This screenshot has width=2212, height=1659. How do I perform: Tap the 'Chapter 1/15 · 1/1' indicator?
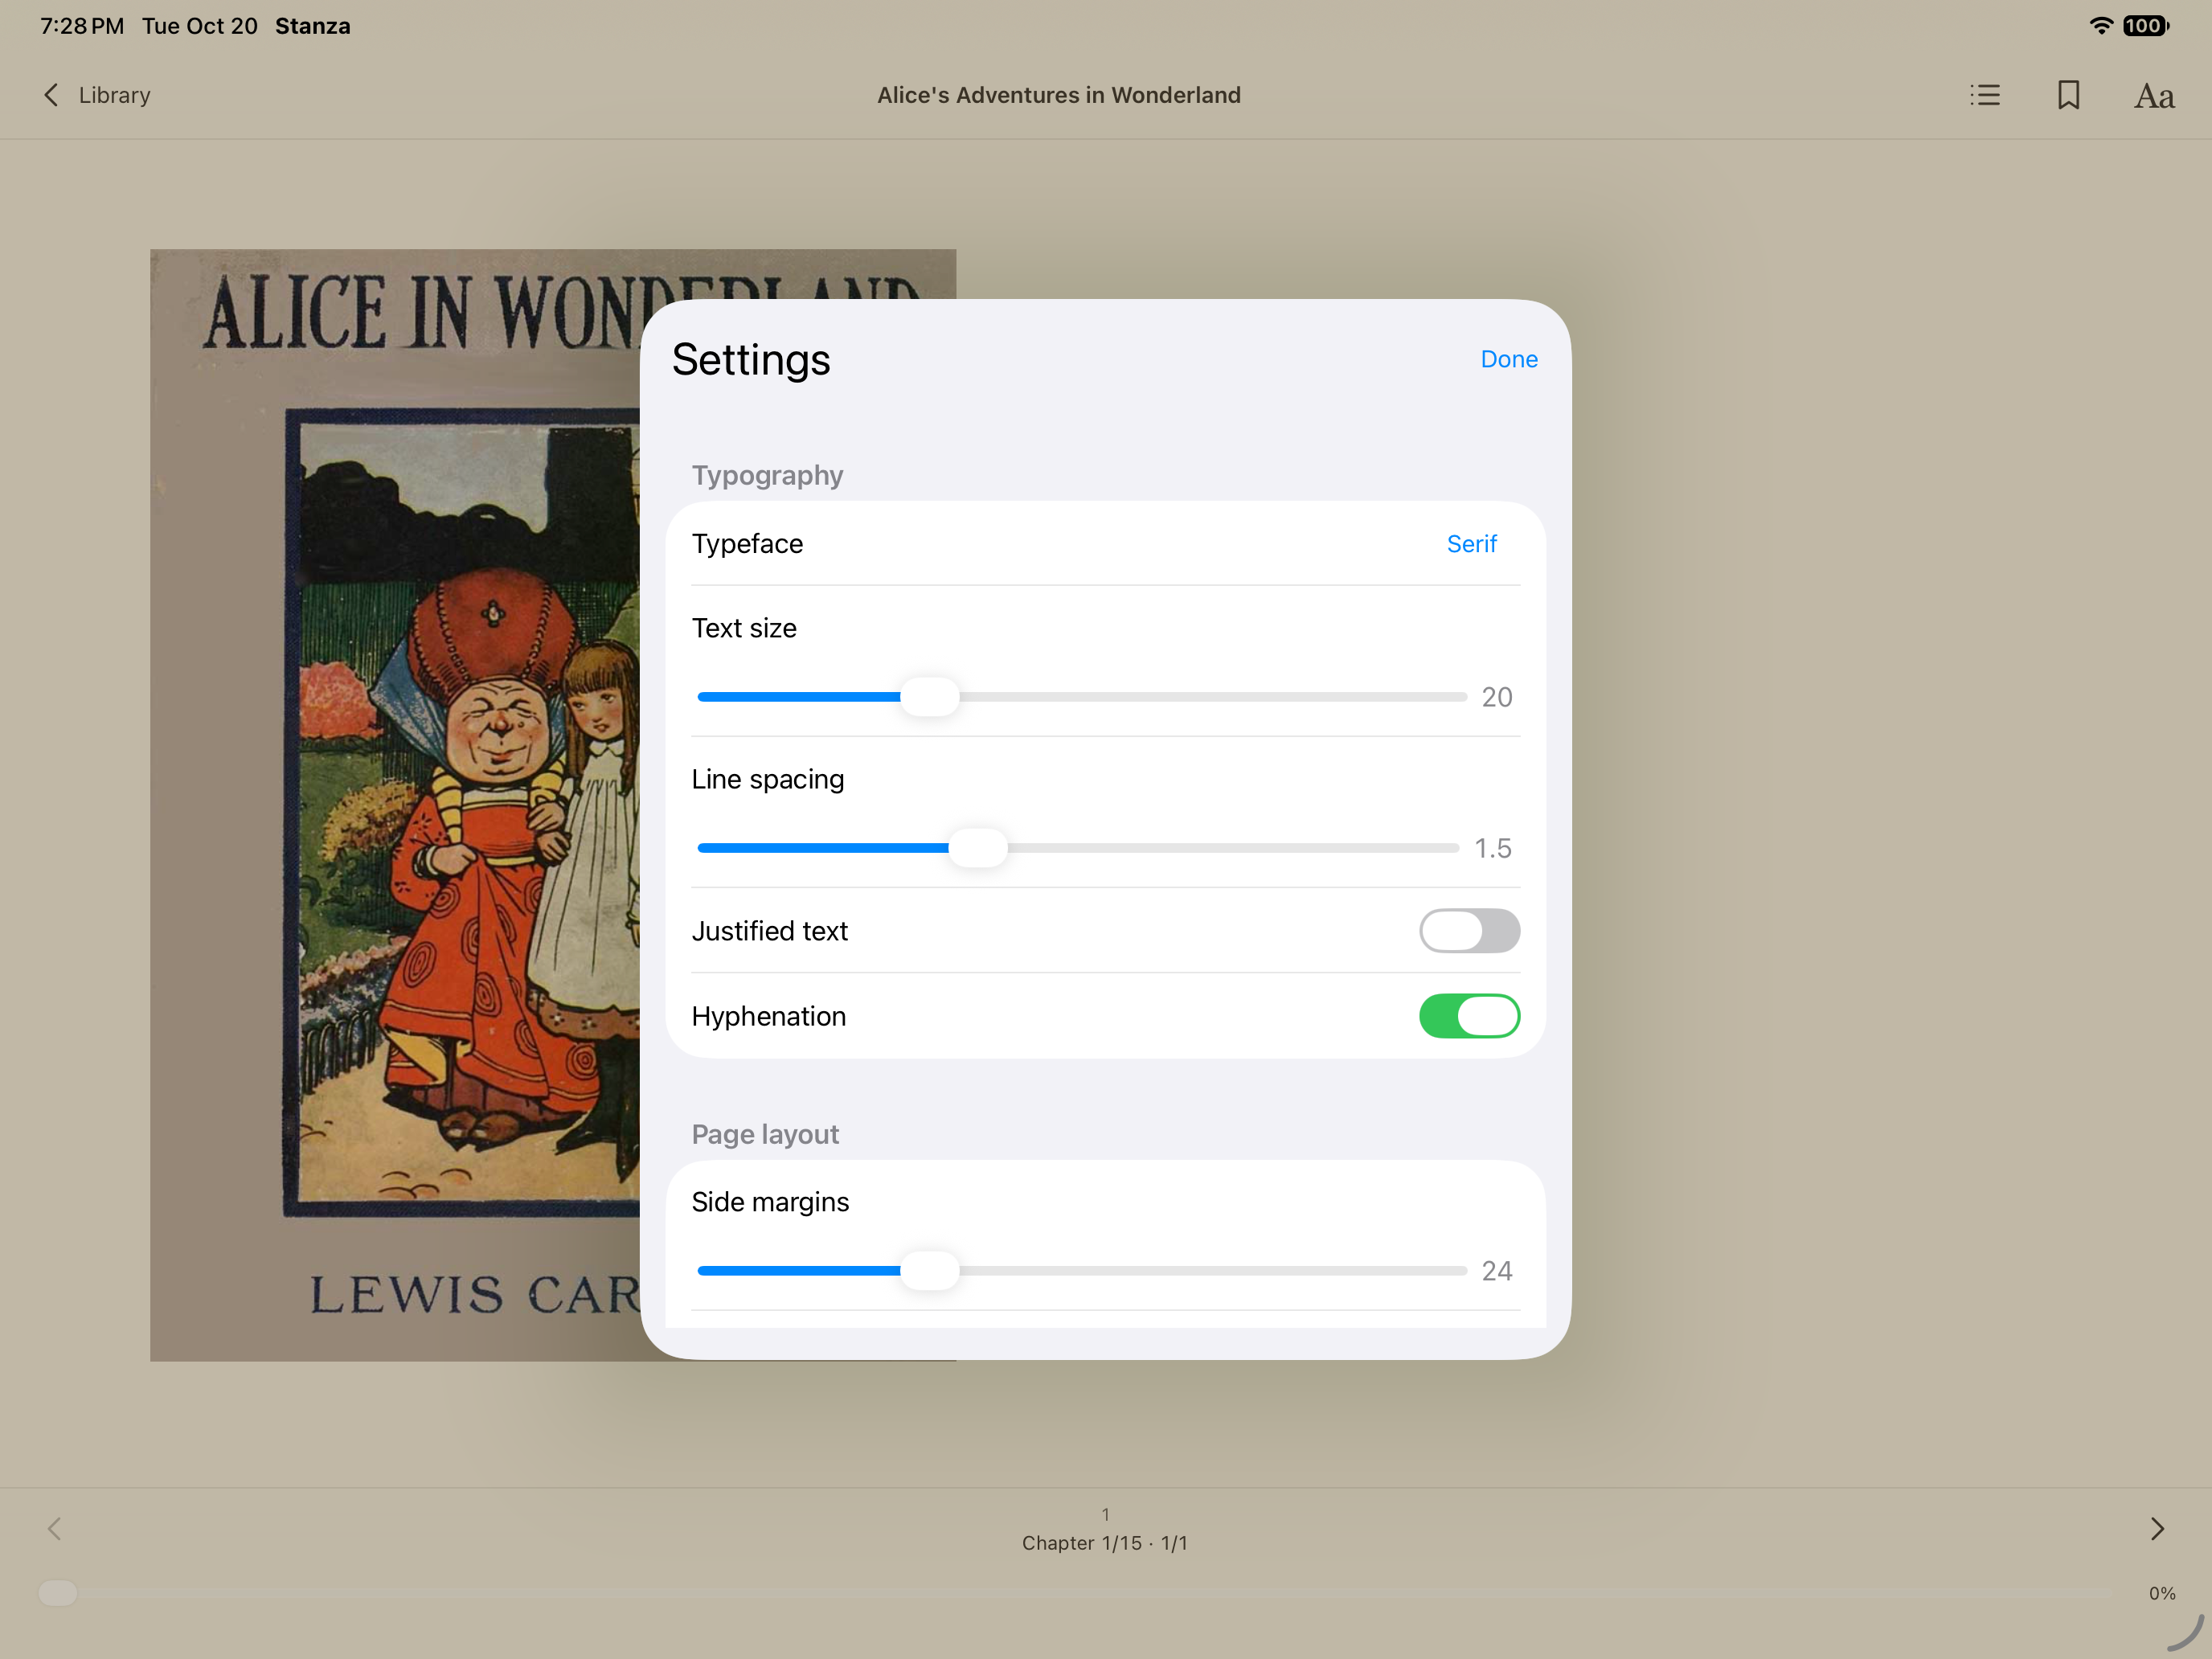[x=1105, y=1543]
